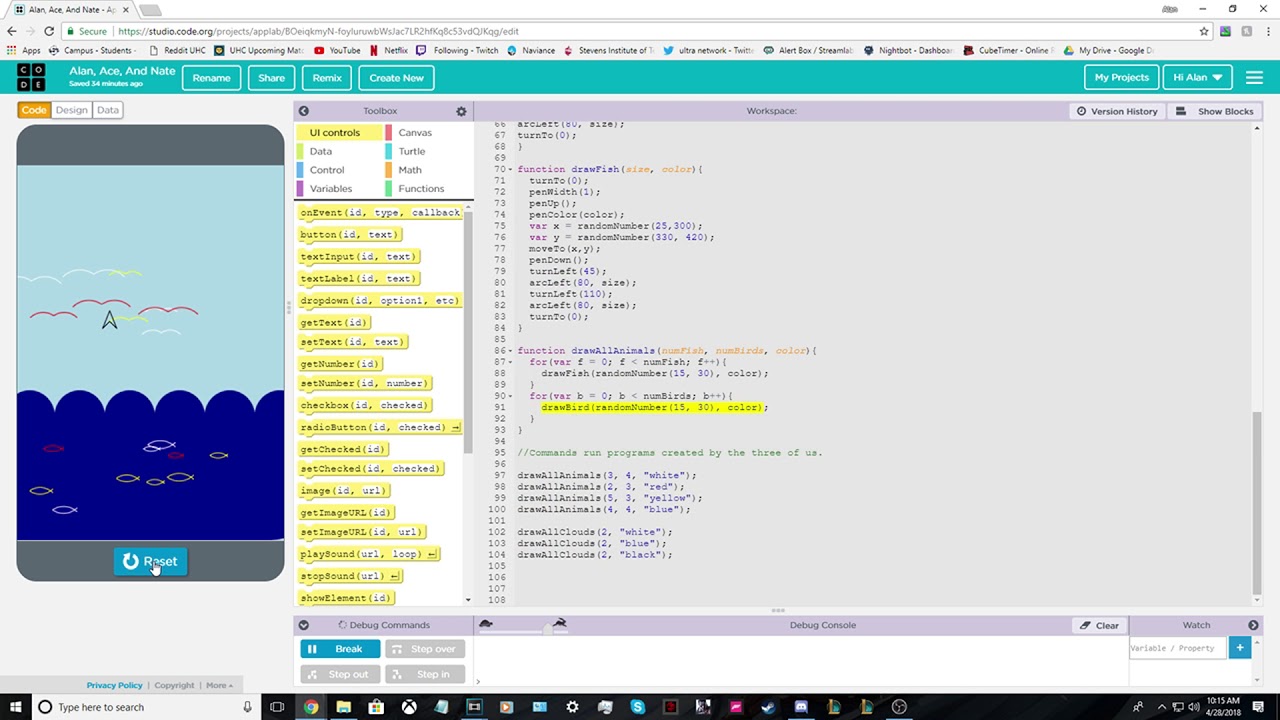Click the Step out debug button
The image size is (1280, 720).
(x=340, y=674)
